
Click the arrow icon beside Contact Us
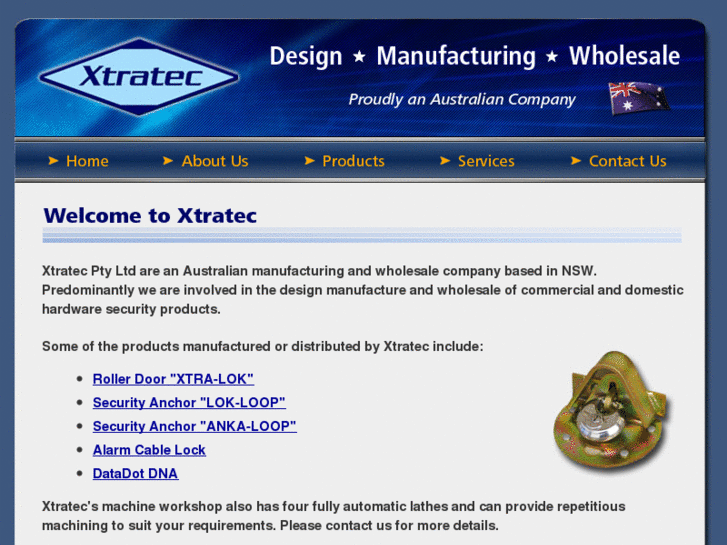(576, 160)
